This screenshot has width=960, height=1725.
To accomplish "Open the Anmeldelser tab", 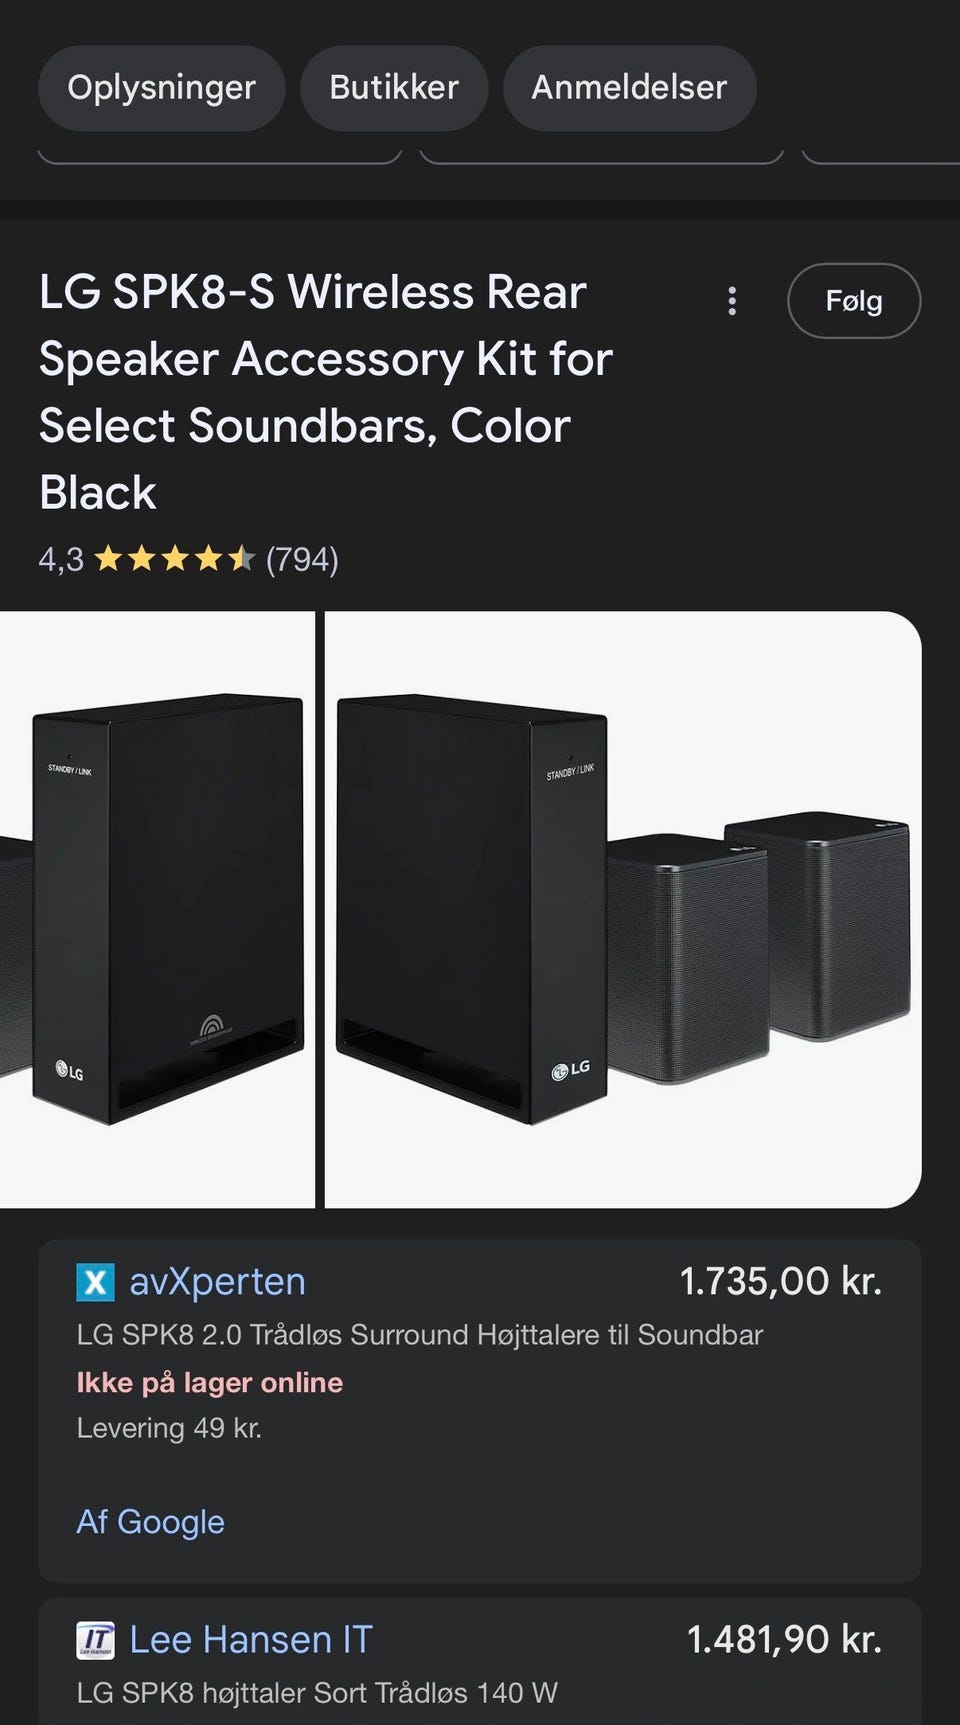I will tap(629, 88).
